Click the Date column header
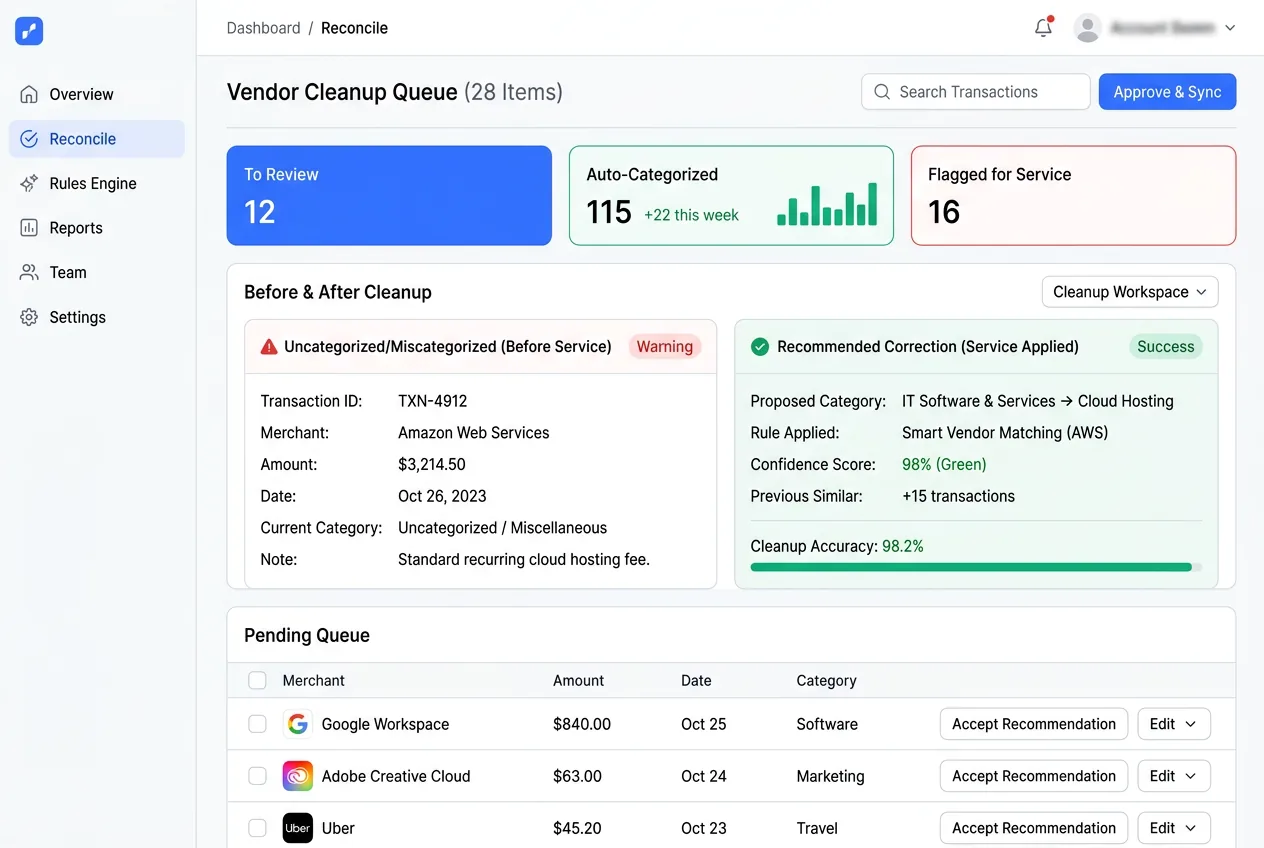 click(696, 680)
